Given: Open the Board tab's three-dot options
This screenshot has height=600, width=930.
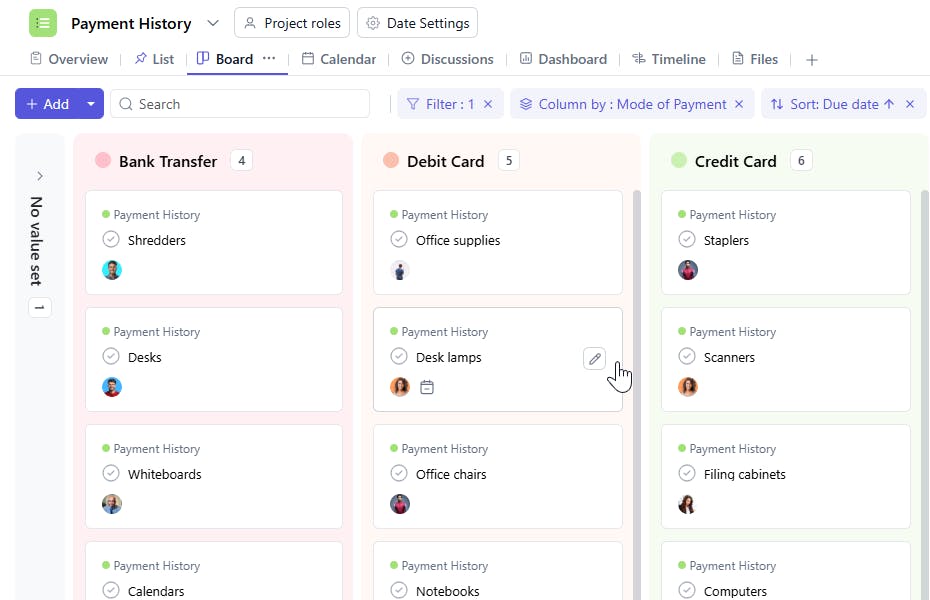Looking at the screenshot, I should 269,59.
